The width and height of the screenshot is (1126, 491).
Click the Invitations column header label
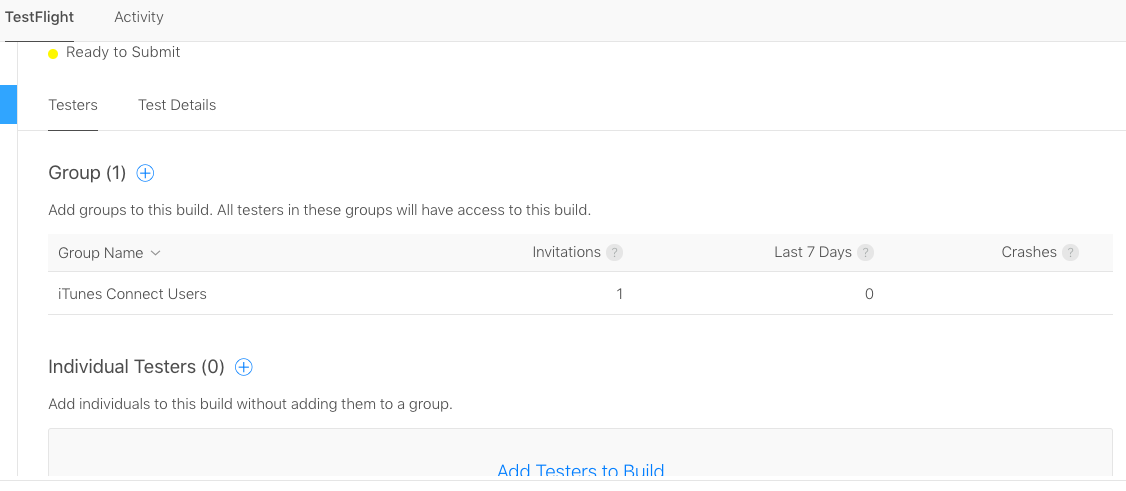tap(566, 252)
